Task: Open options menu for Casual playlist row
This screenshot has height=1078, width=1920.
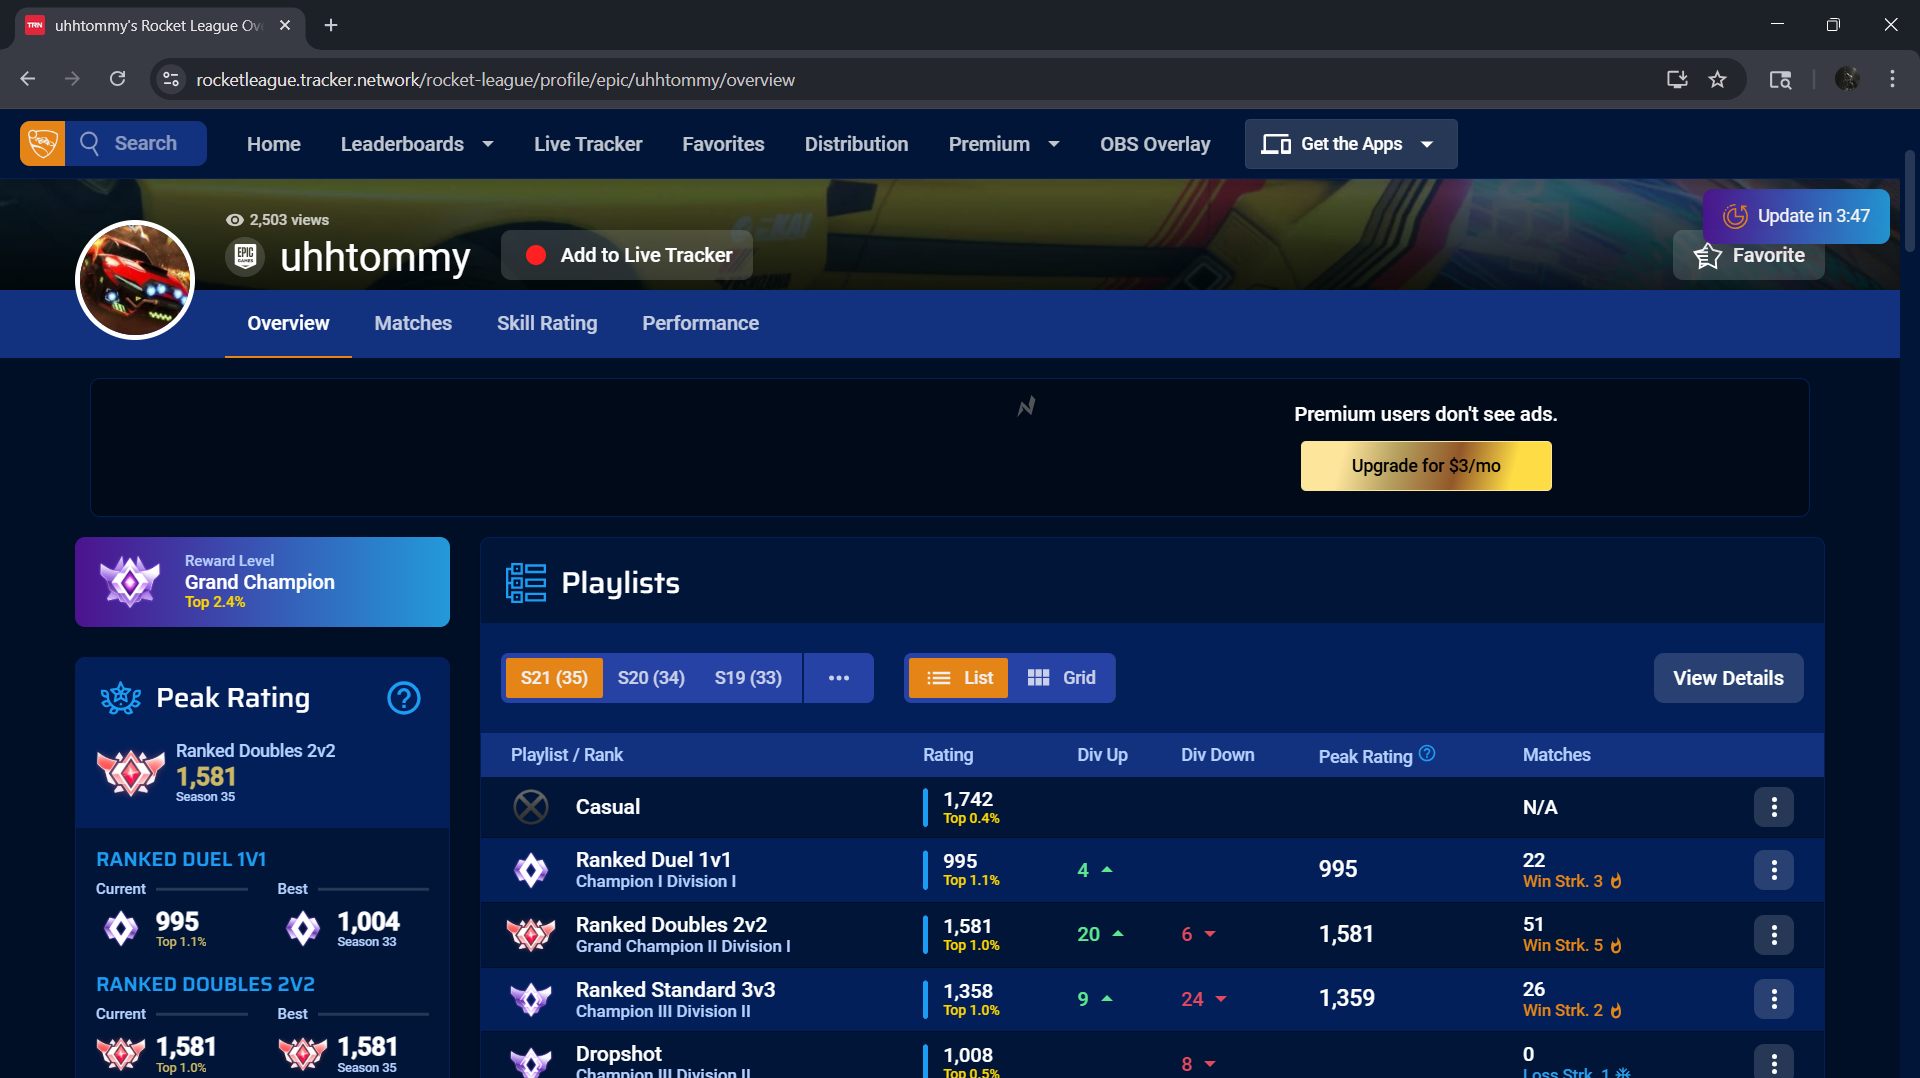Action: pos(1773,807)
